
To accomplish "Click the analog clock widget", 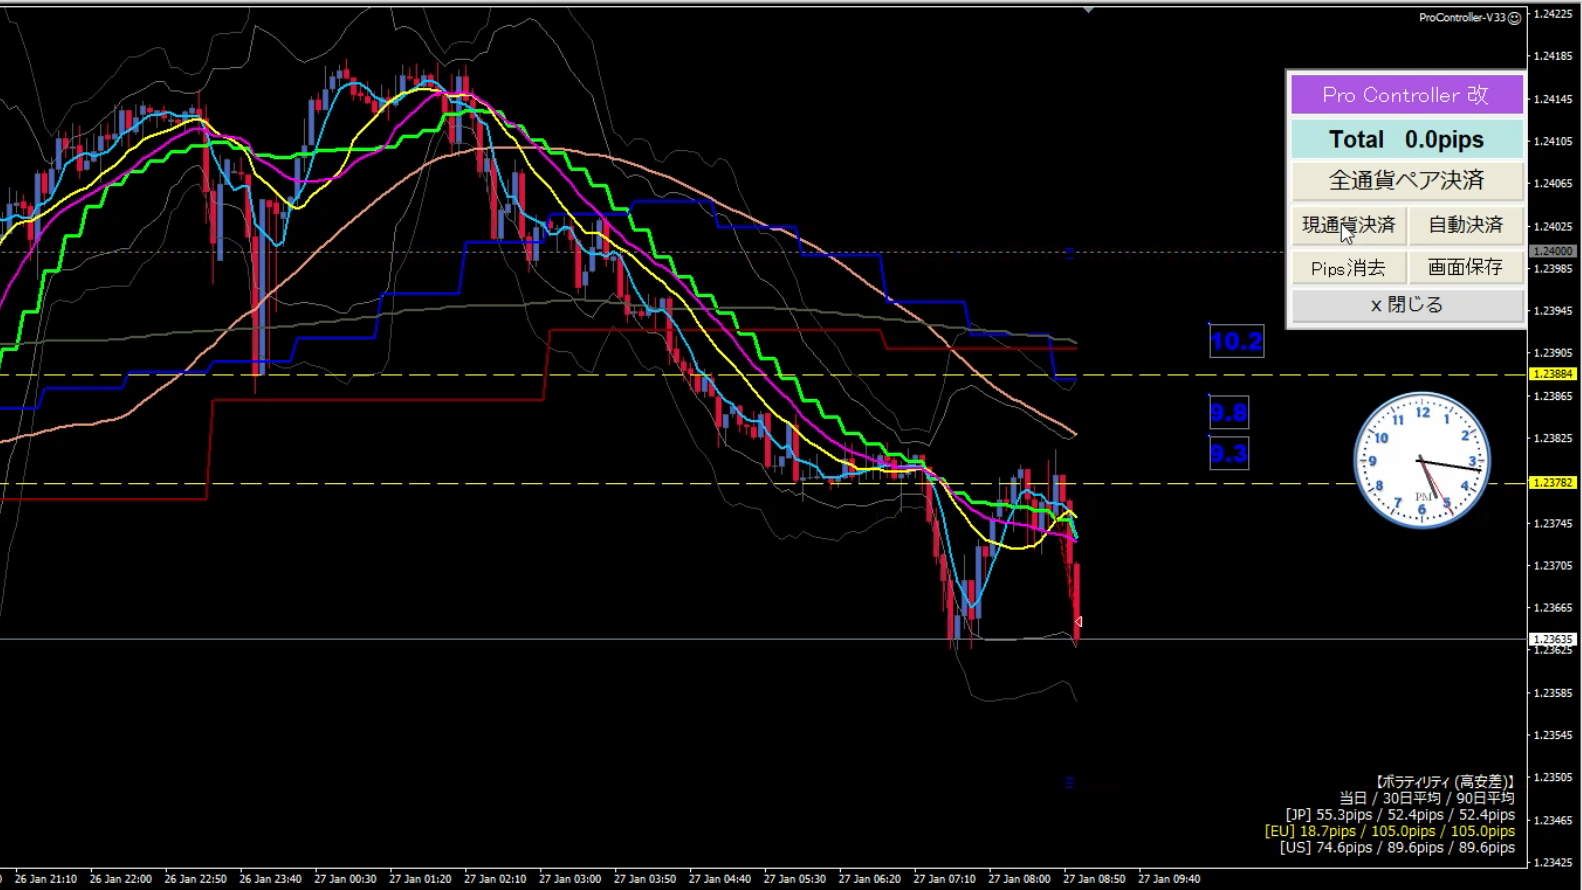I will tap(1422, 460).
